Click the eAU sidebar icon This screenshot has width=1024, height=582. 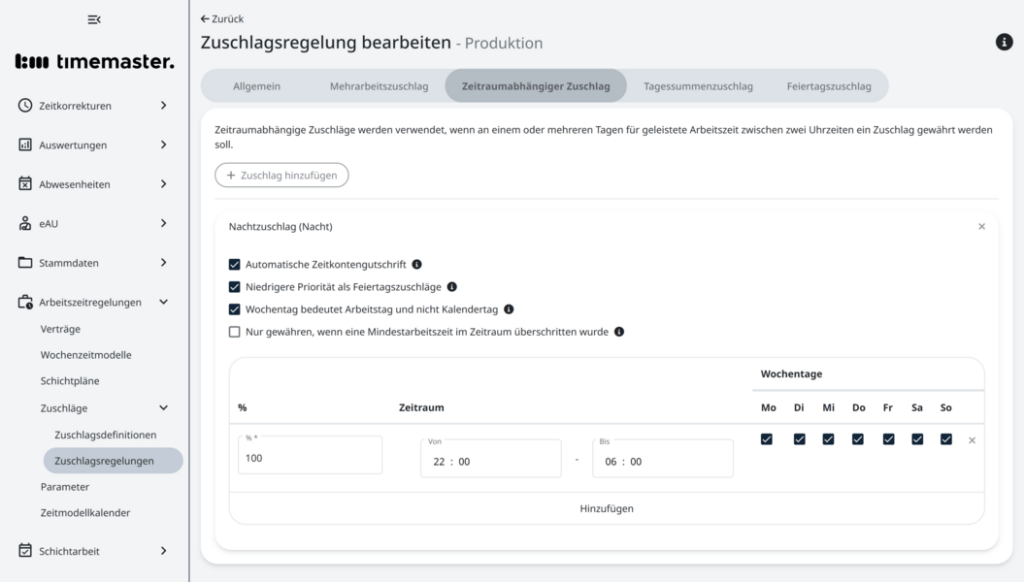[x=23, y=223]
